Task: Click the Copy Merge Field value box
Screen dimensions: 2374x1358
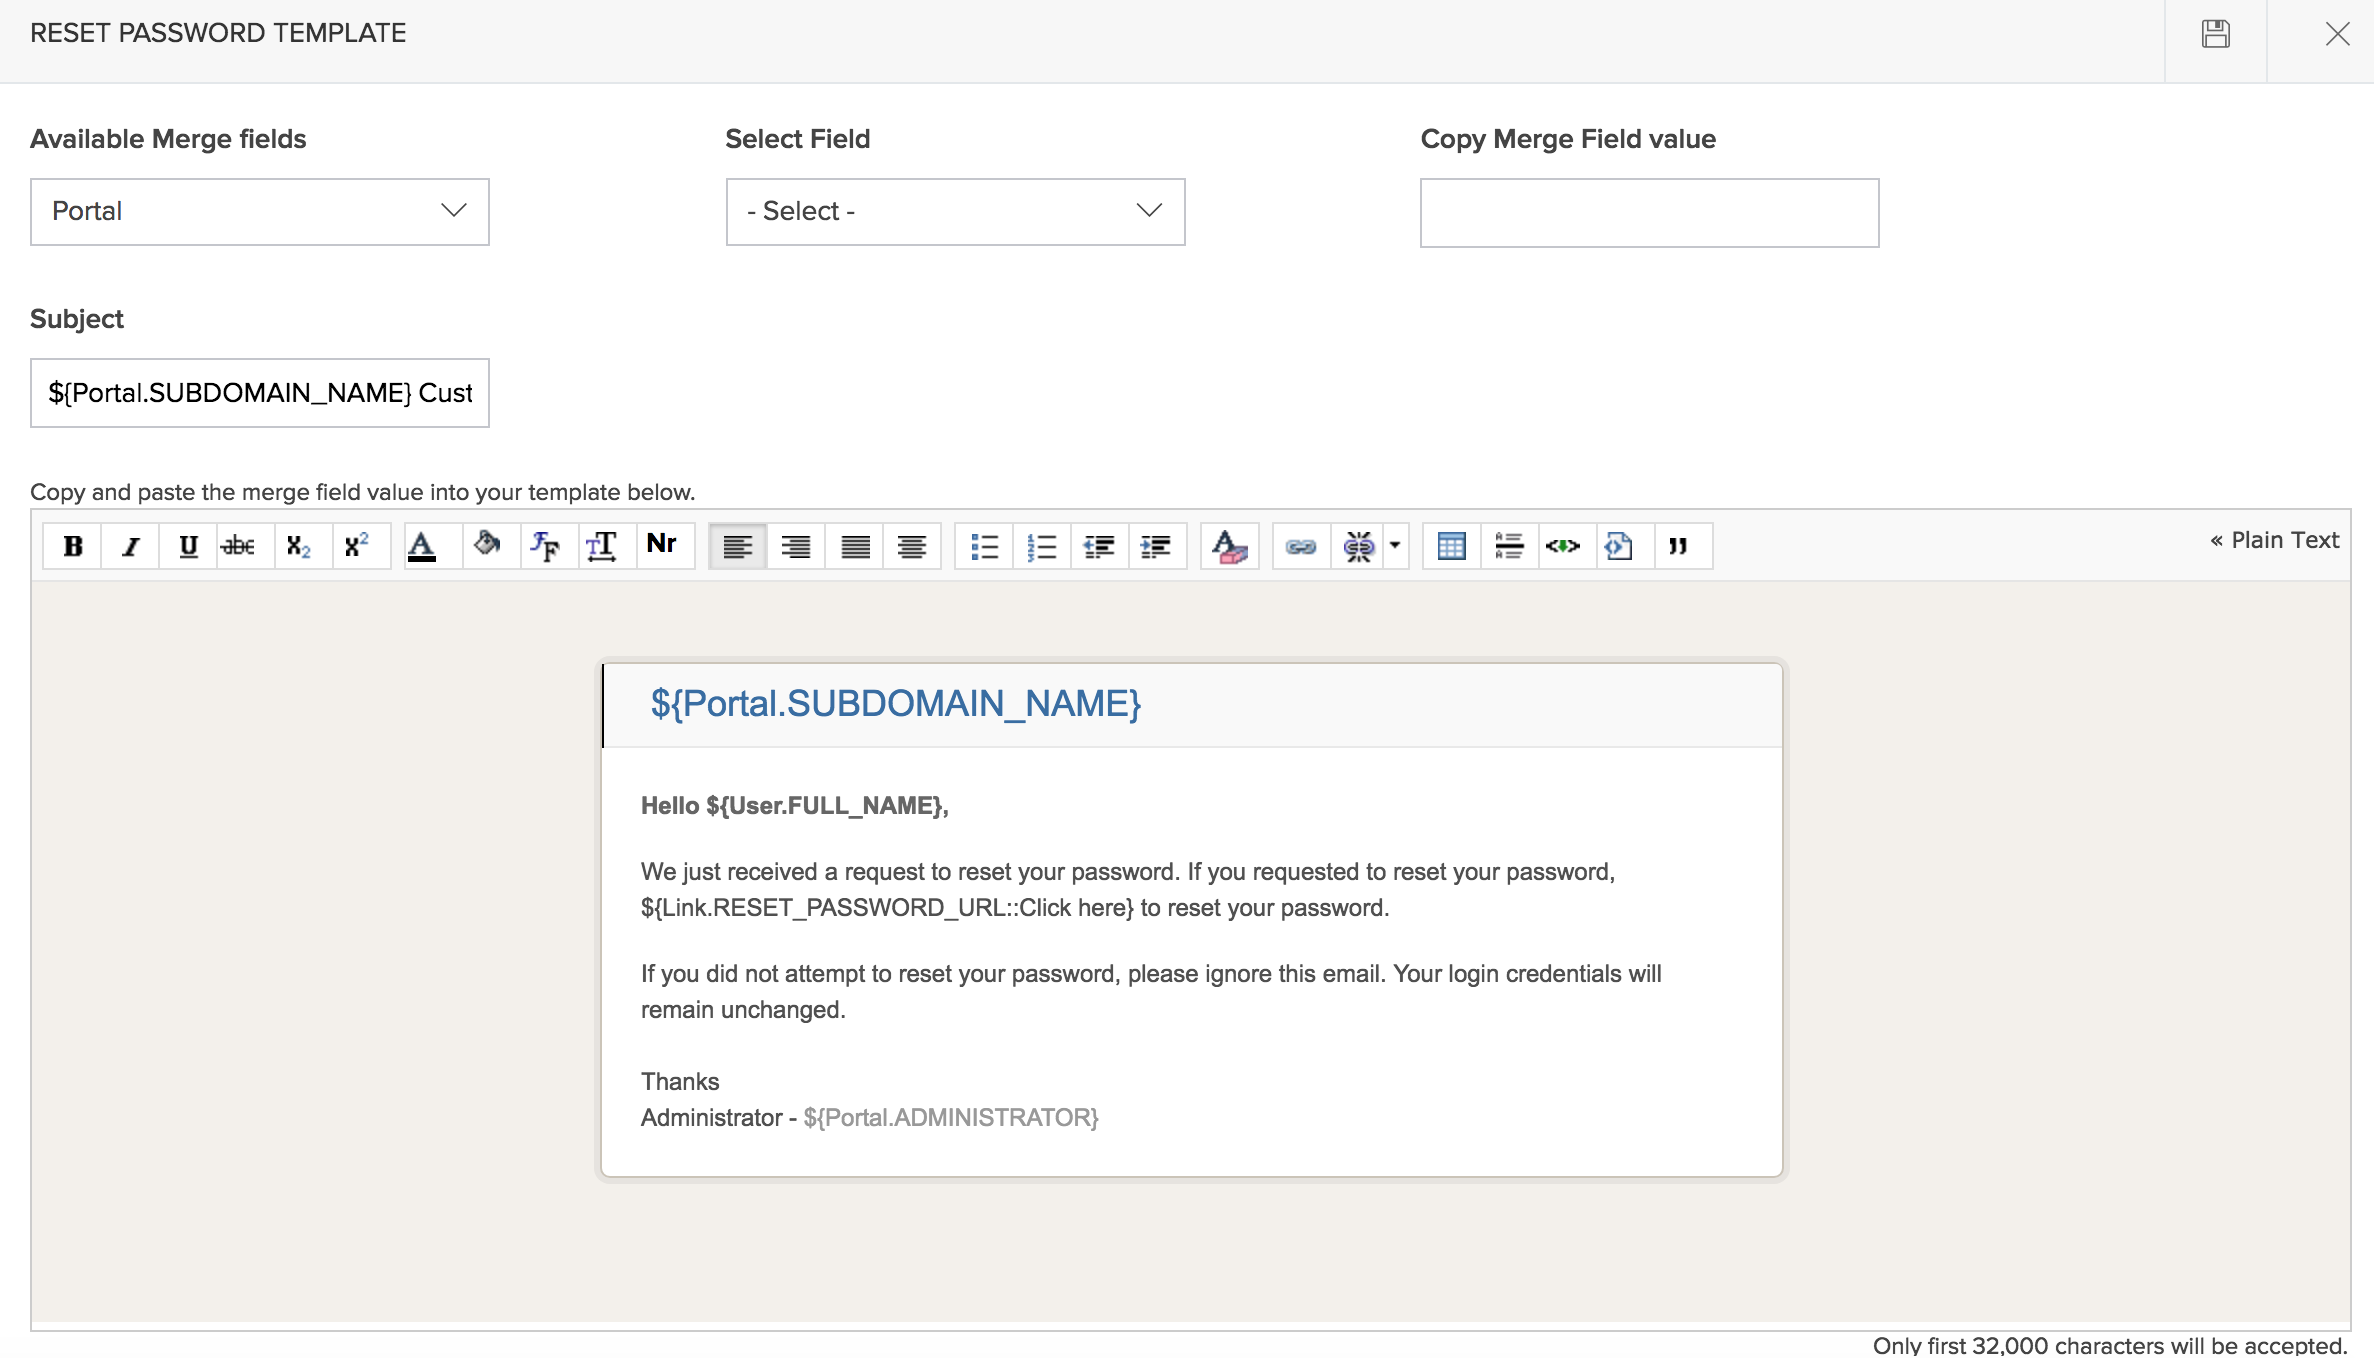Action: (1649, 213)
